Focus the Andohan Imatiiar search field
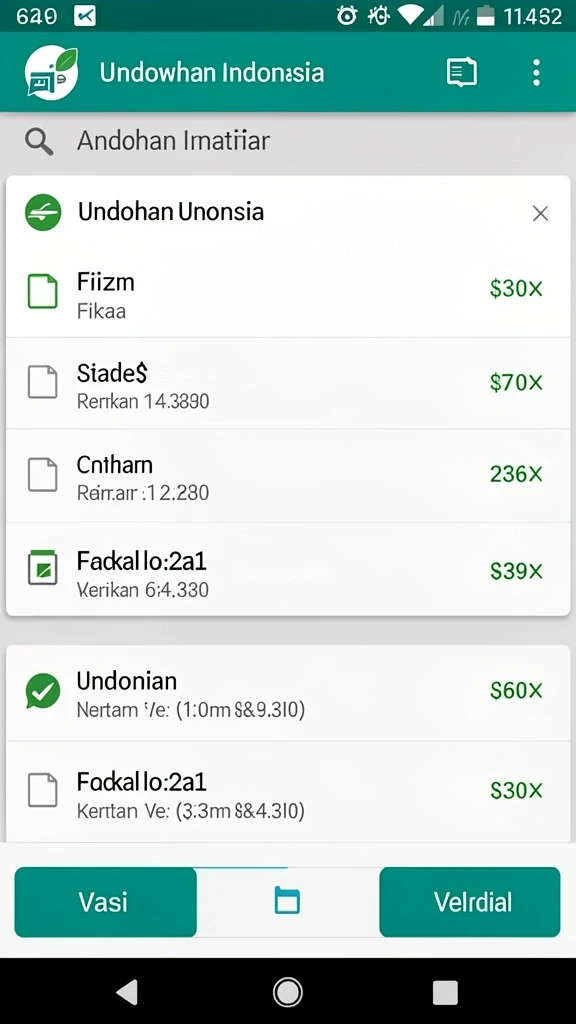Screen dimensions: 576x1024 288,141
